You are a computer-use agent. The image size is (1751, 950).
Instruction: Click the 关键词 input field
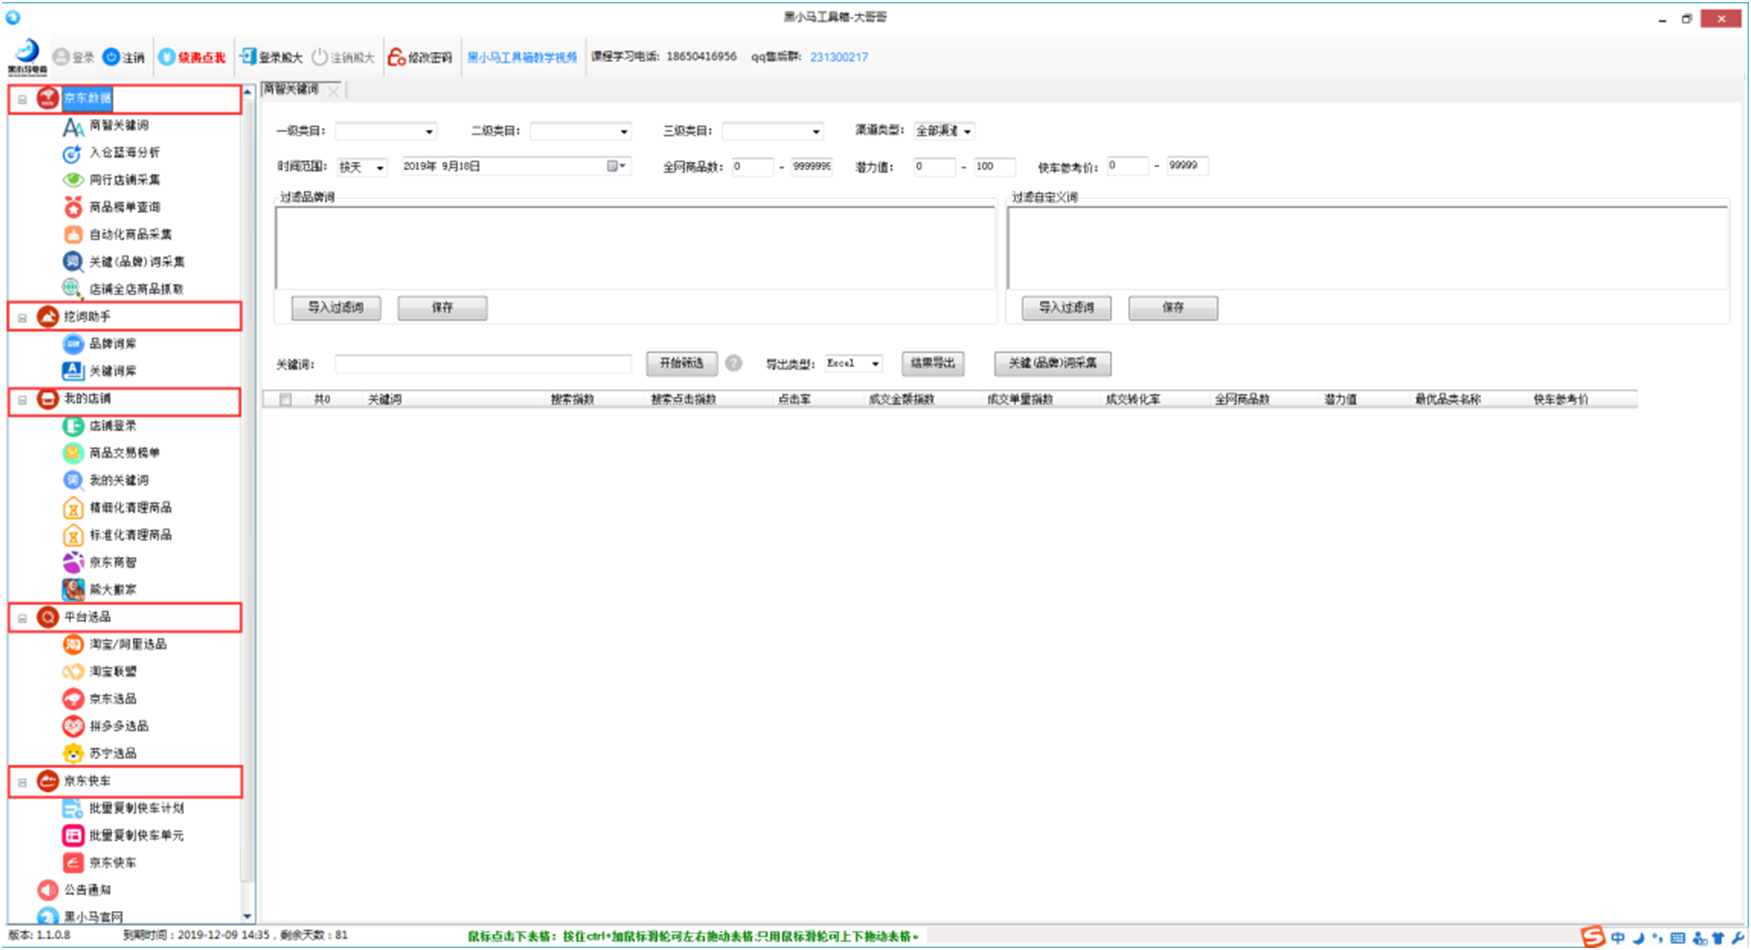coord(483,364)
